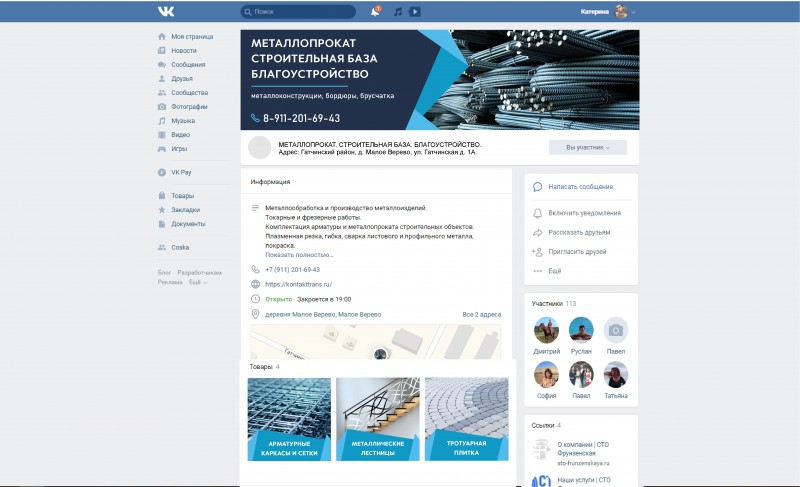Image resolution: width=800 pixels, height=487 pixels.
Task: Open the video player icon in the header
Action: 415,11
